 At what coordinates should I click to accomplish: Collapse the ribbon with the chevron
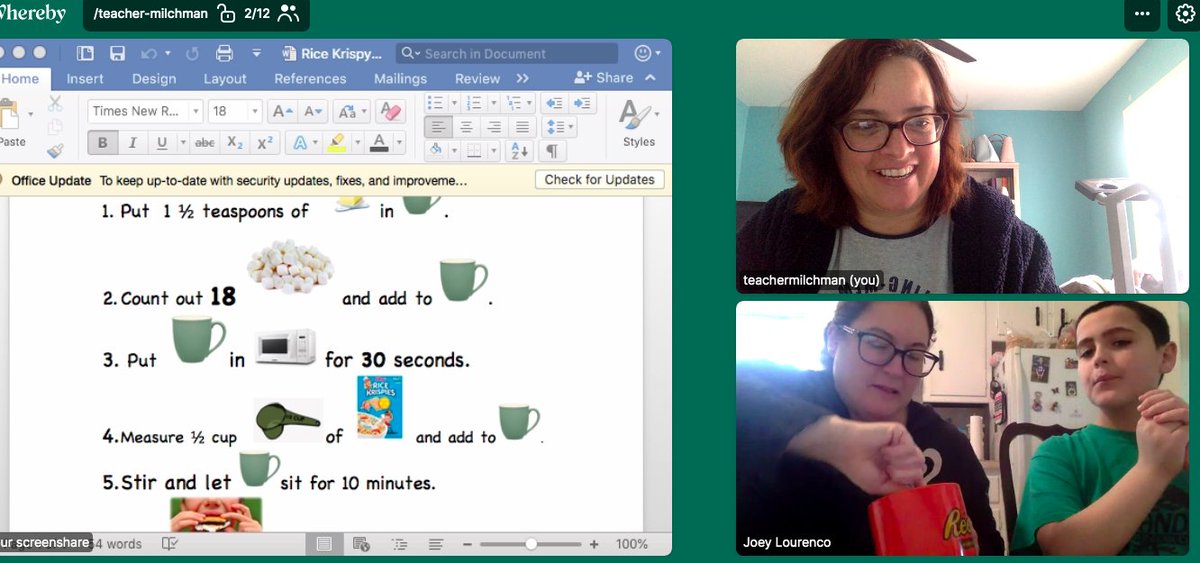pyautogui.click(x=650, y=78)
